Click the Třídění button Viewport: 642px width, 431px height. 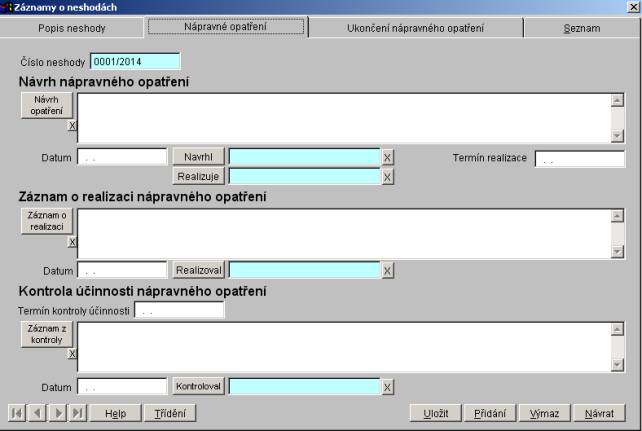coord(168,413)
